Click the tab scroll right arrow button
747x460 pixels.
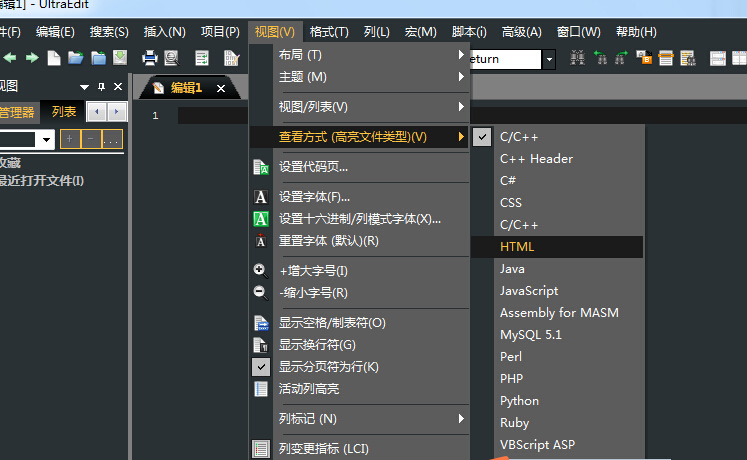pyautogui.click(x=117, y=112)
